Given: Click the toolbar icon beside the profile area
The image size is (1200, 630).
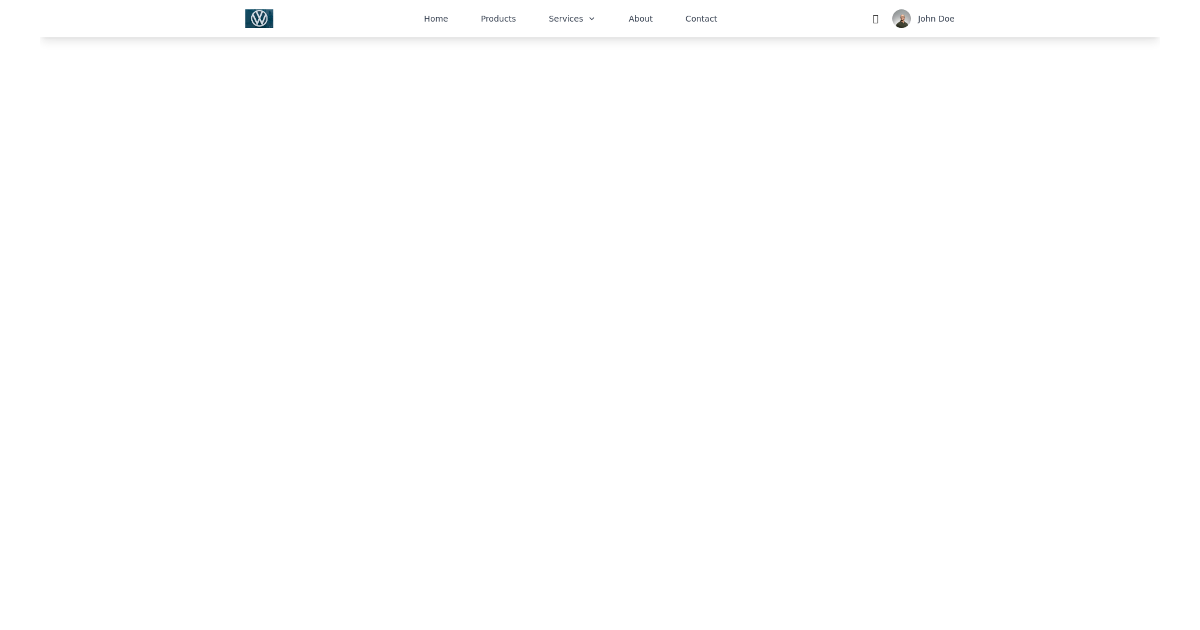Looking at the screenshot, I should pyautogui.click(x=875, y=18).
